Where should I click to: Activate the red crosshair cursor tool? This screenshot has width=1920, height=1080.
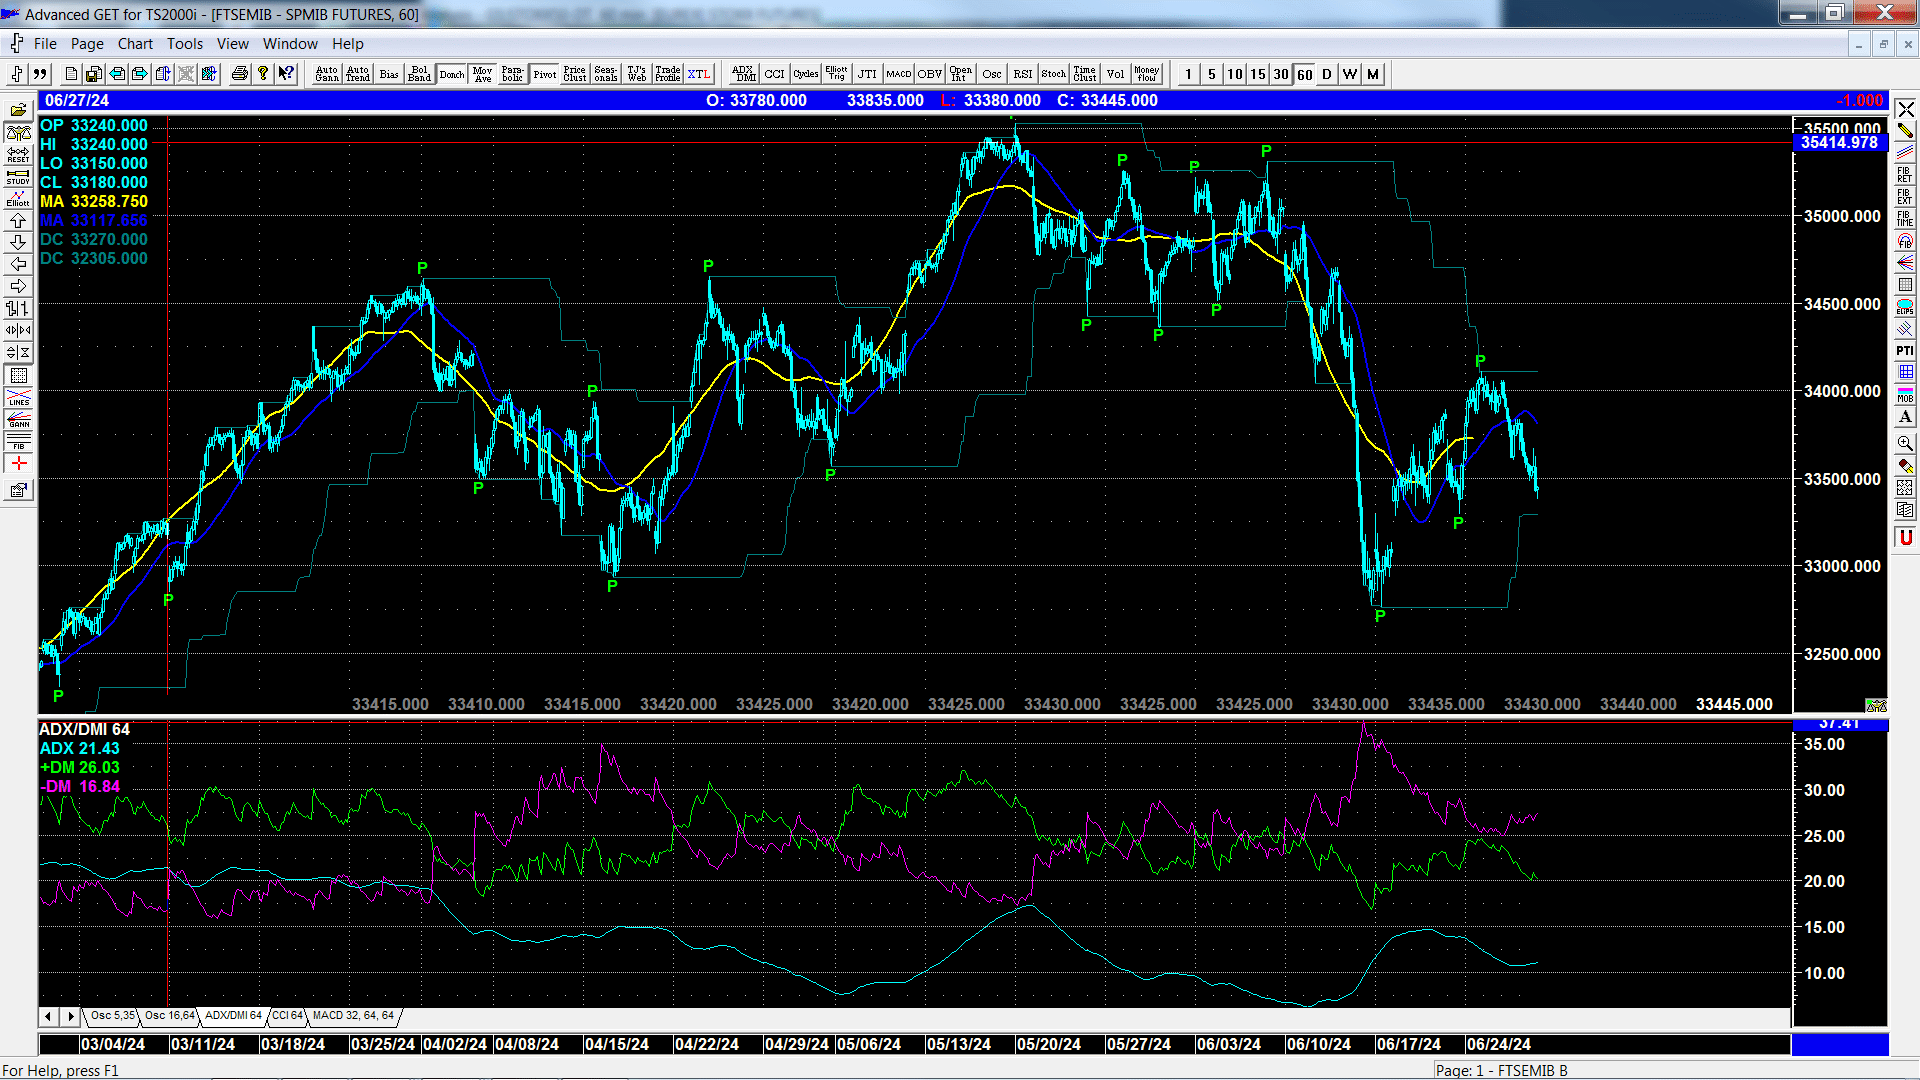click(x=18, y=463)
